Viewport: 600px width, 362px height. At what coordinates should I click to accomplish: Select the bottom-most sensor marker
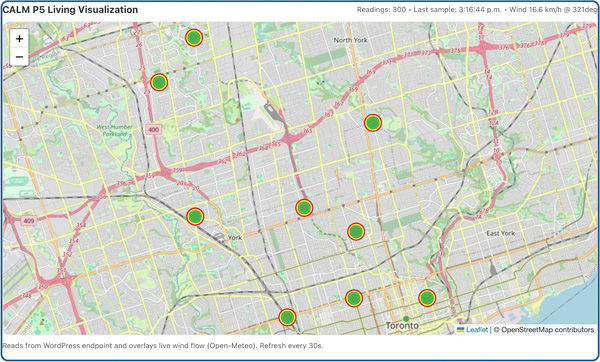point(287,317)
